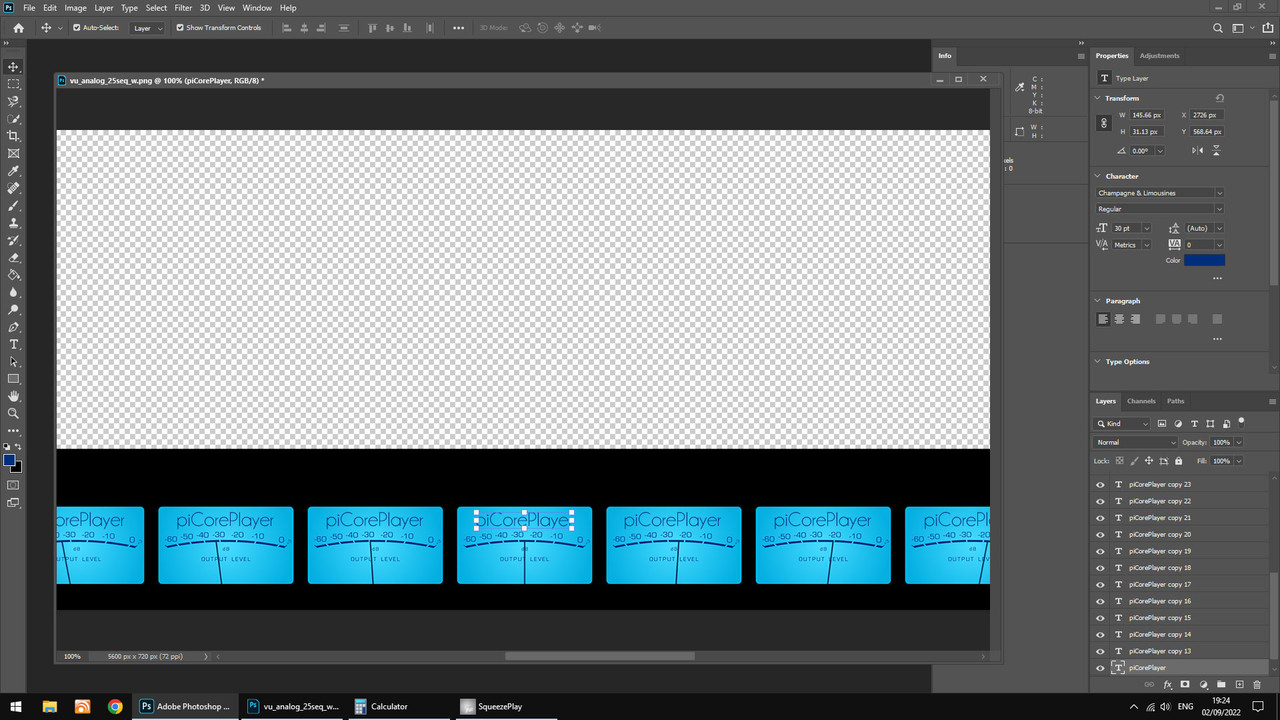Screen dimensions: 1280x720
Task: Add a layer style with fx icon
Action: (1167, 685)
